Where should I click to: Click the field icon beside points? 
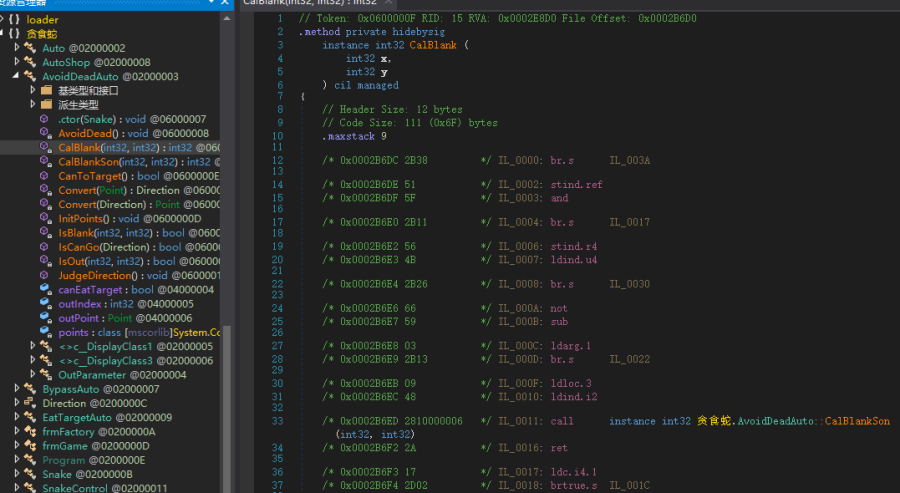click(x=46, y=332)
